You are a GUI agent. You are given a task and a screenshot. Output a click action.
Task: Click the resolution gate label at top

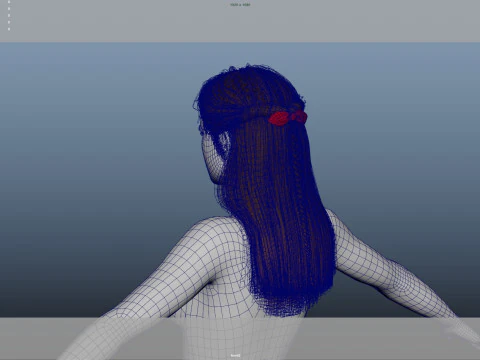[240, 5]
